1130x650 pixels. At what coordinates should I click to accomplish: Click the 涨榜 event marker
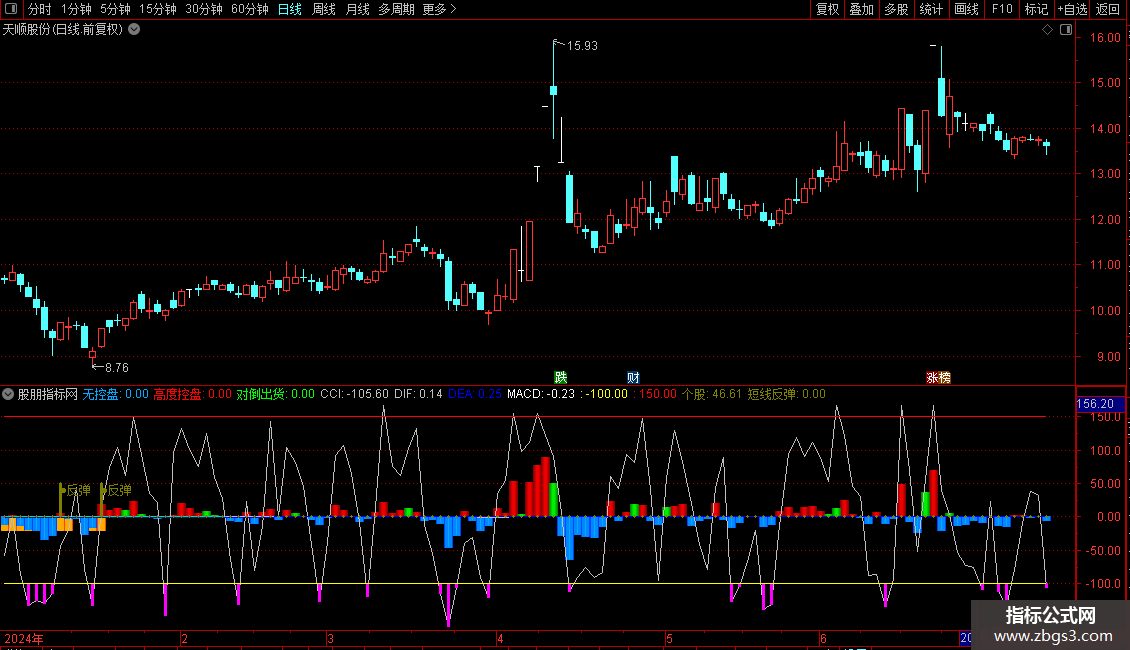tap(938, 377)
